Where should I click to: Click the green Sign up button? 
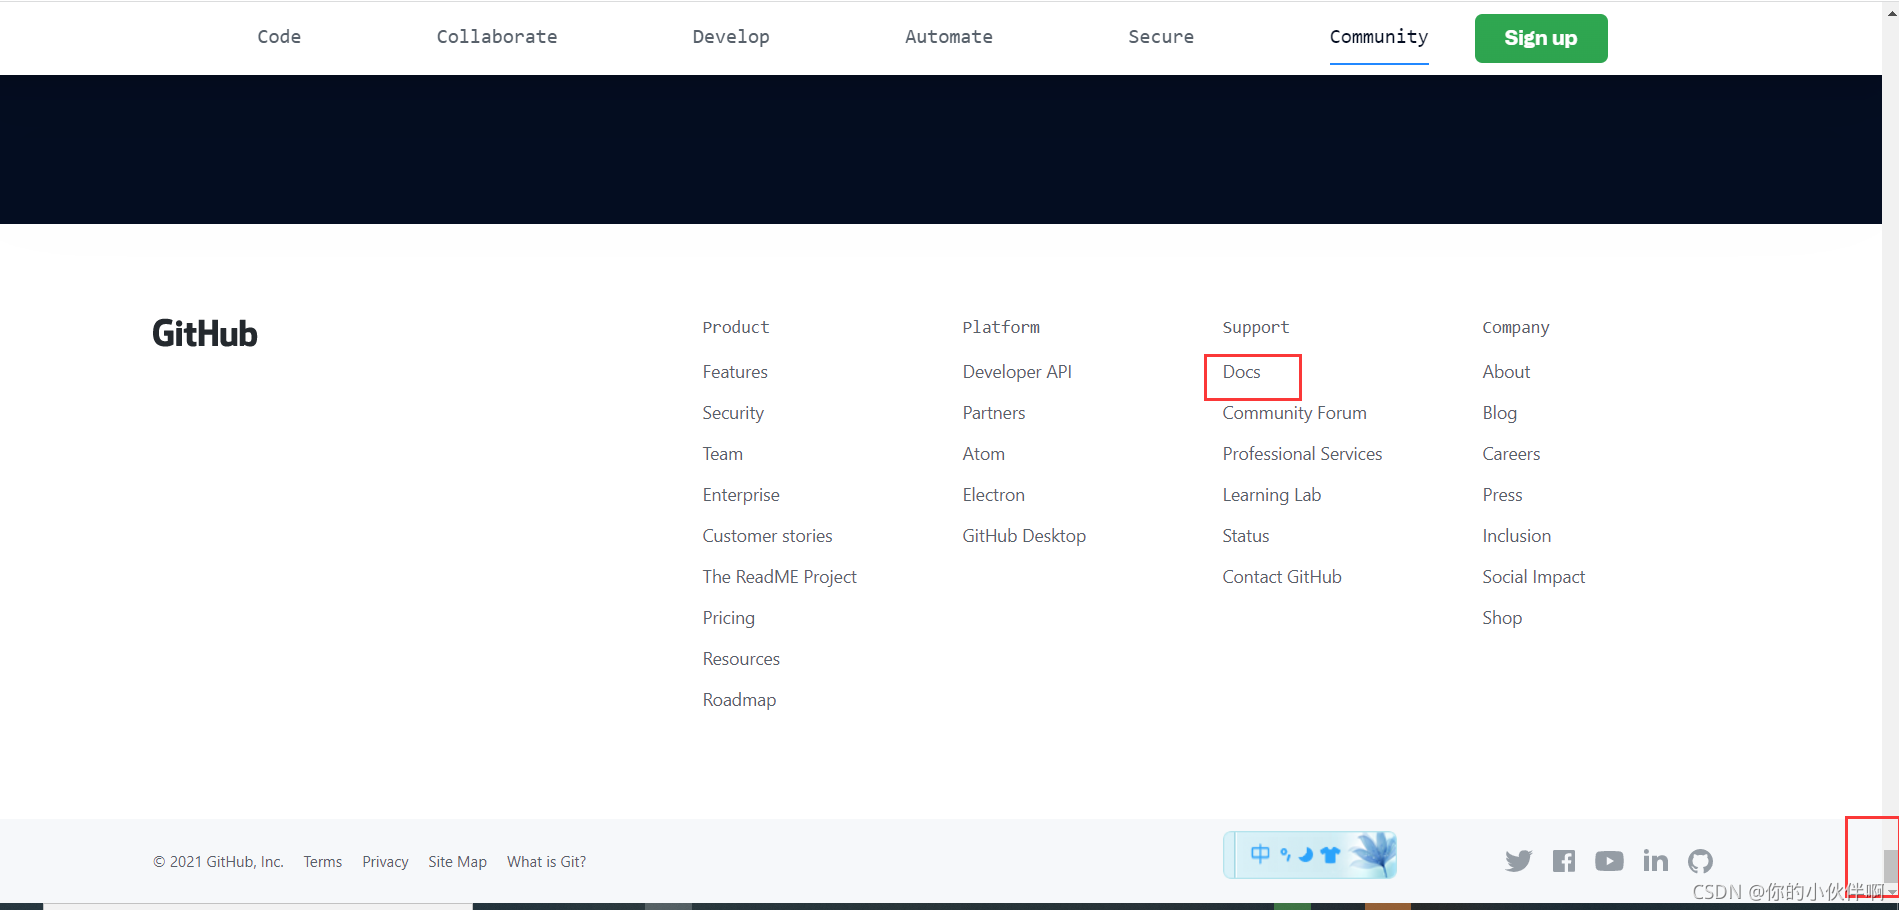[1541, 38]
